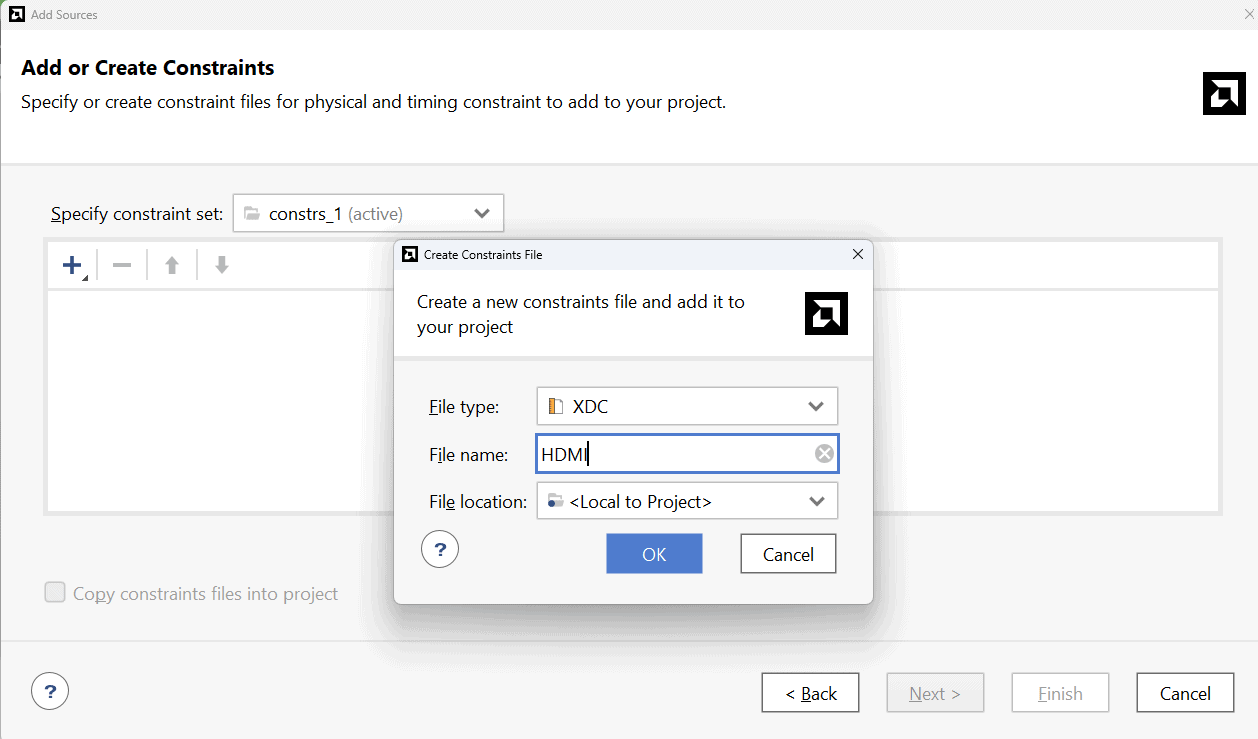Image resolution: width=1258 pixels, height=739 pixels.
Task: Click the AMD logo in dialog header
Action: [x=826, y=314]
